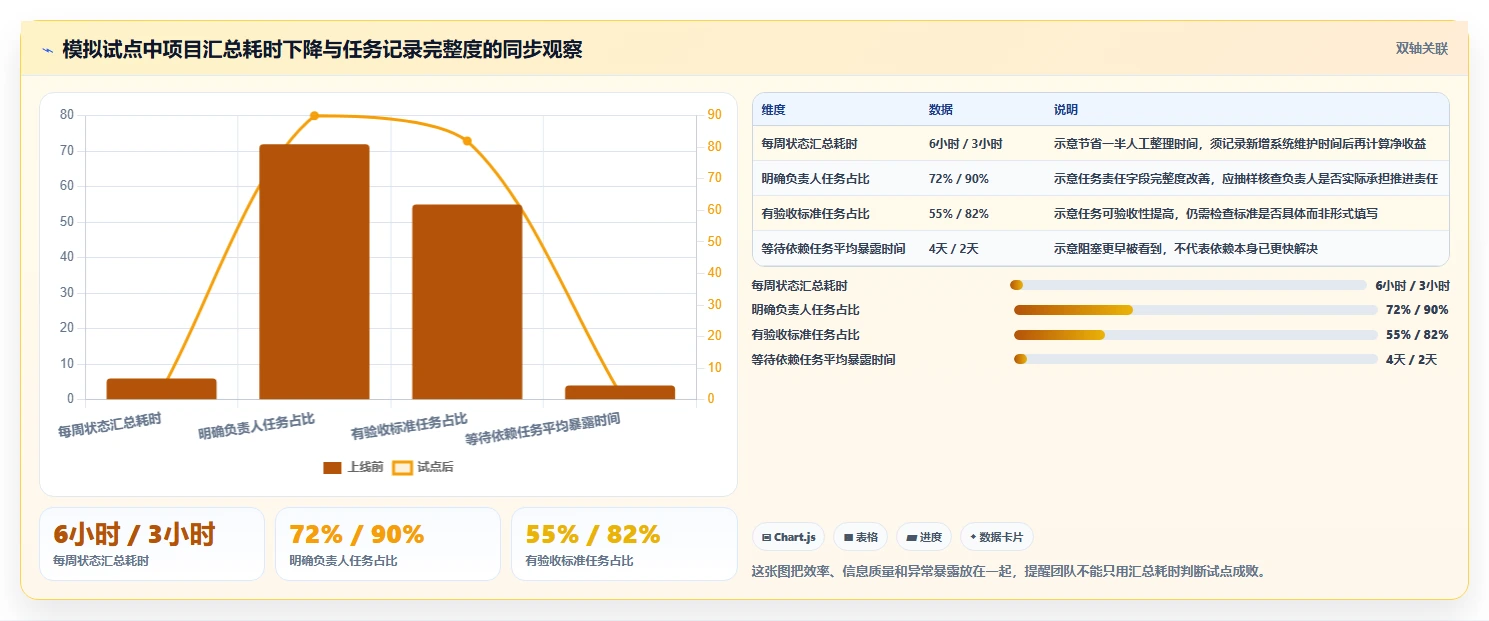This screenshot has width=1489, height=621.
Task: Click the line point at value 82
Action: (x=467, y=141)
